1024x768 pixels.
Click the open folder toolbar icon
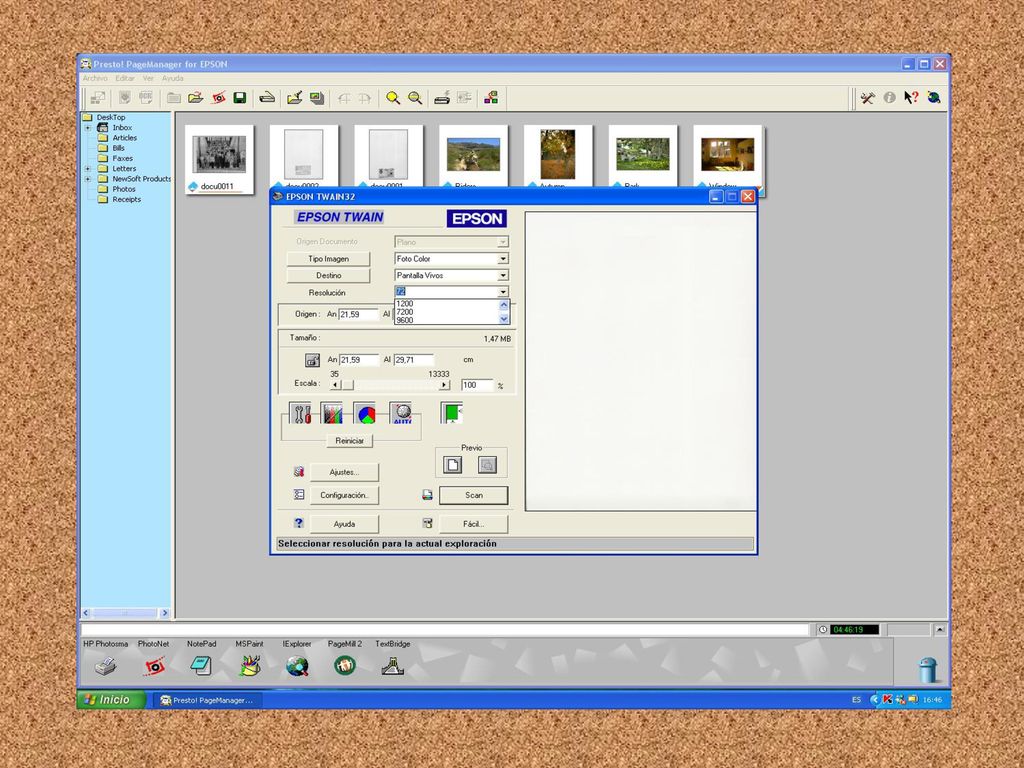tap(195, 98)
